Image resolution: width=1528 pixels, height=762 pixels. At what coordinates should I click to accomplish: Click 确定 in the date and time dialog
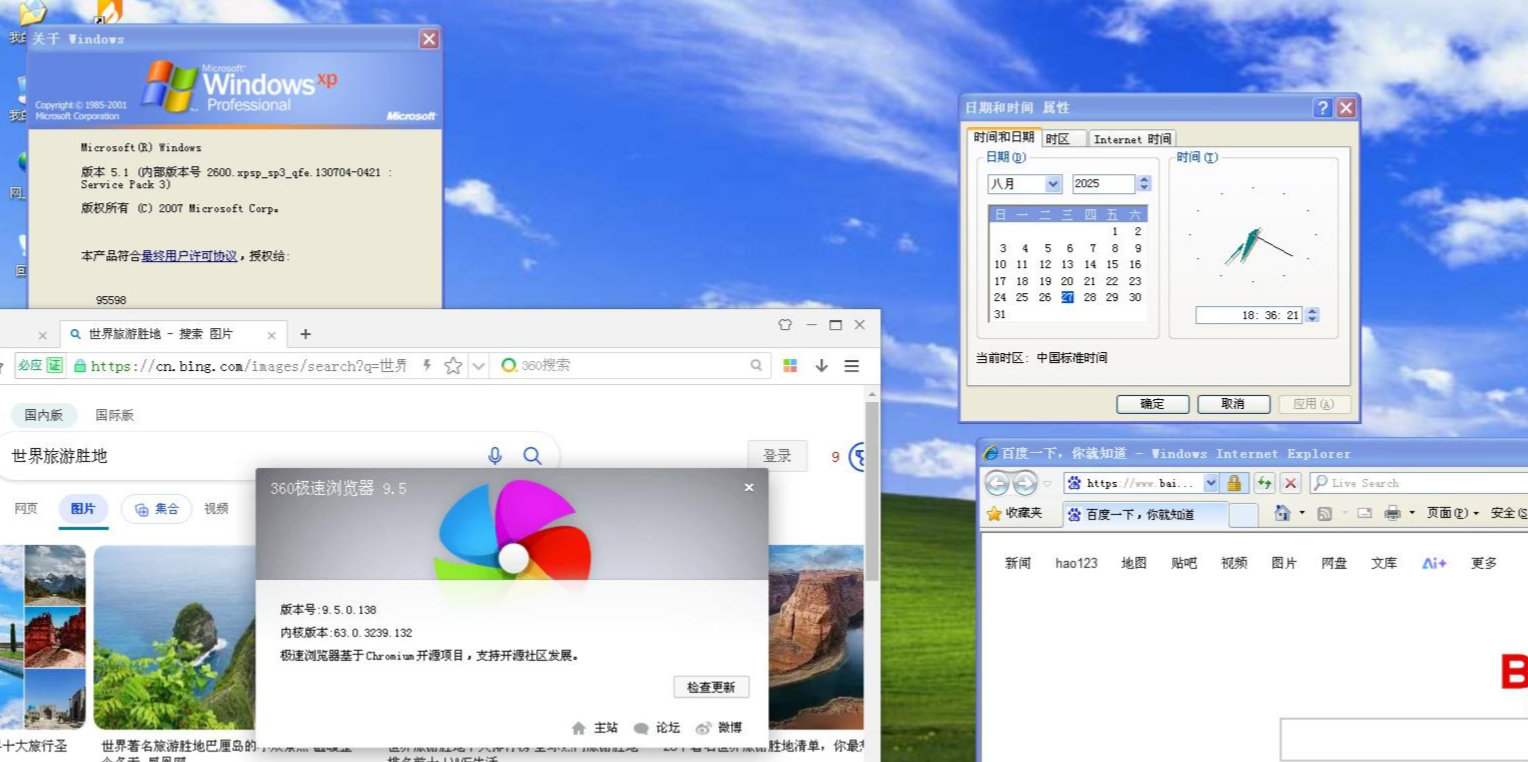coord(1152,404)
